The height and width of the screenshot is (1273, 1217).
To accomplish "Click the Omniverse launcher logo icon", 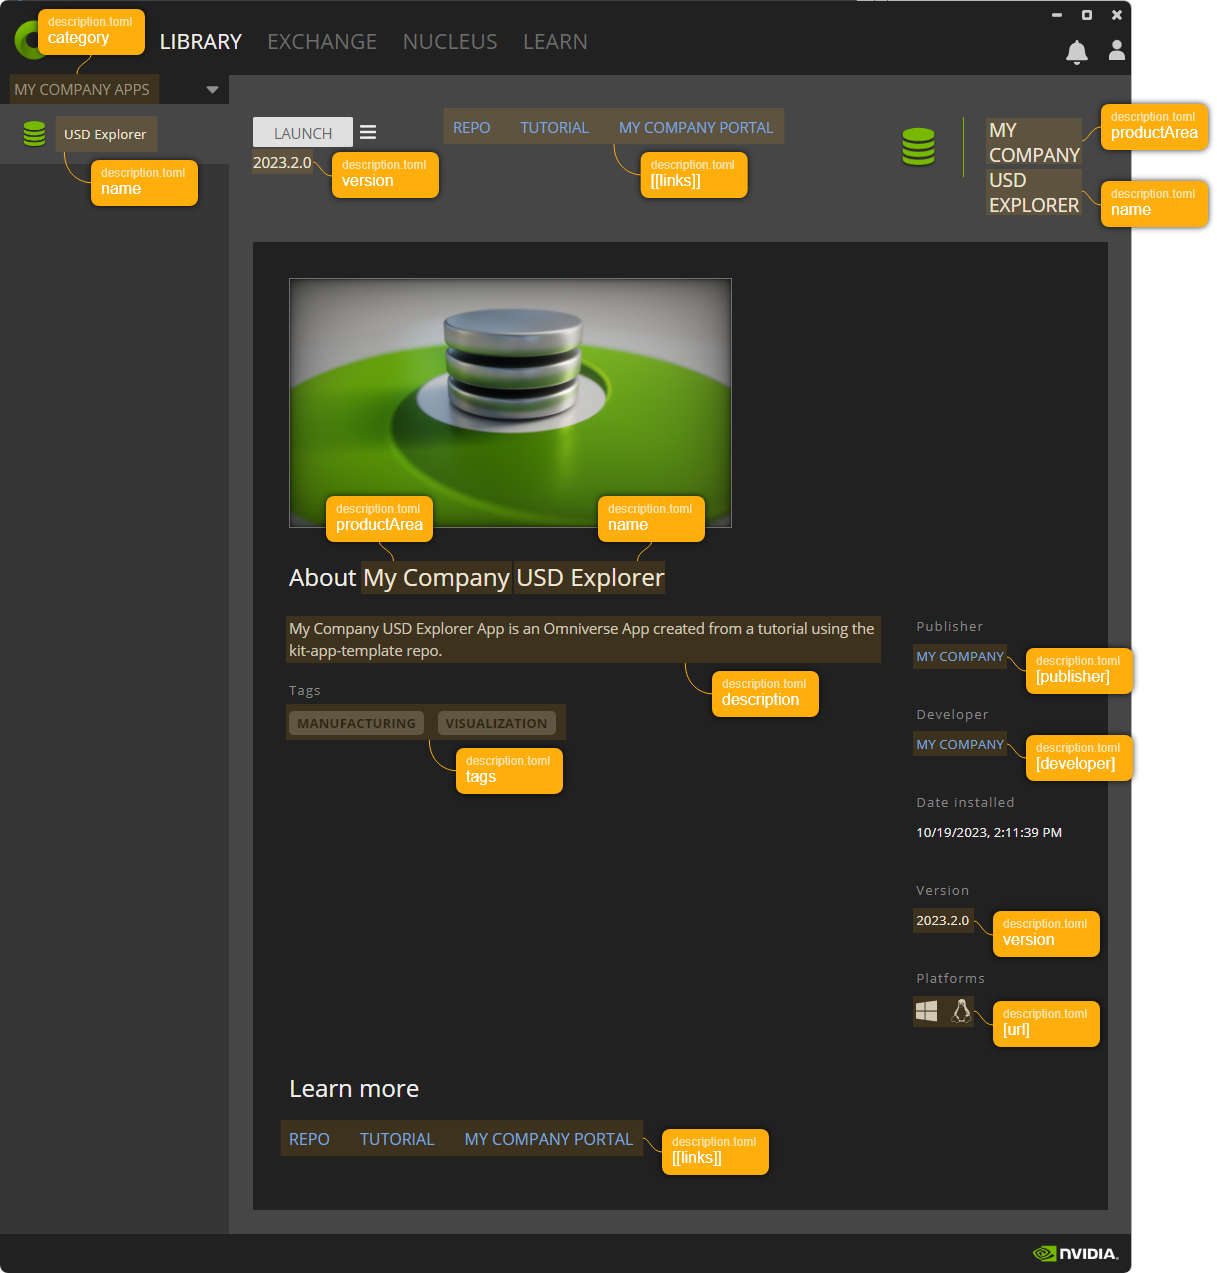I will 26,40.
